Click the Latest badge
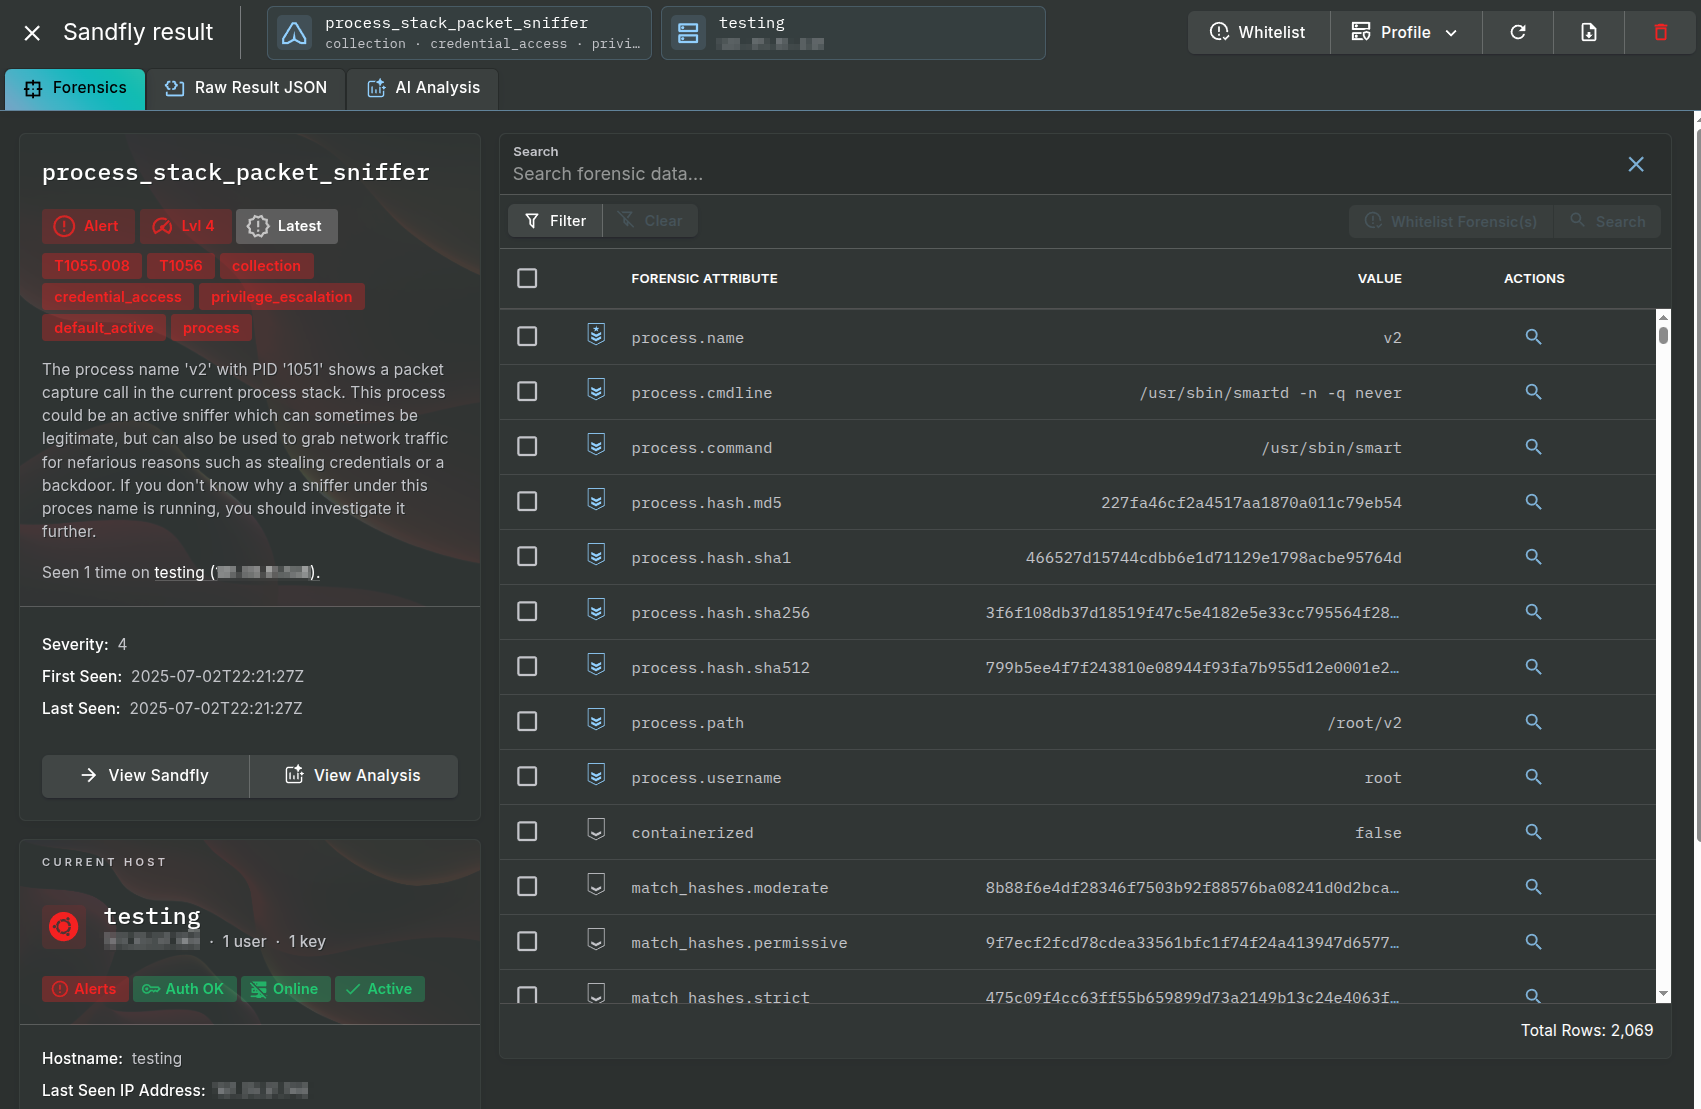Viewport: 1701px width, 1109px height. click(x=286, y=226)
